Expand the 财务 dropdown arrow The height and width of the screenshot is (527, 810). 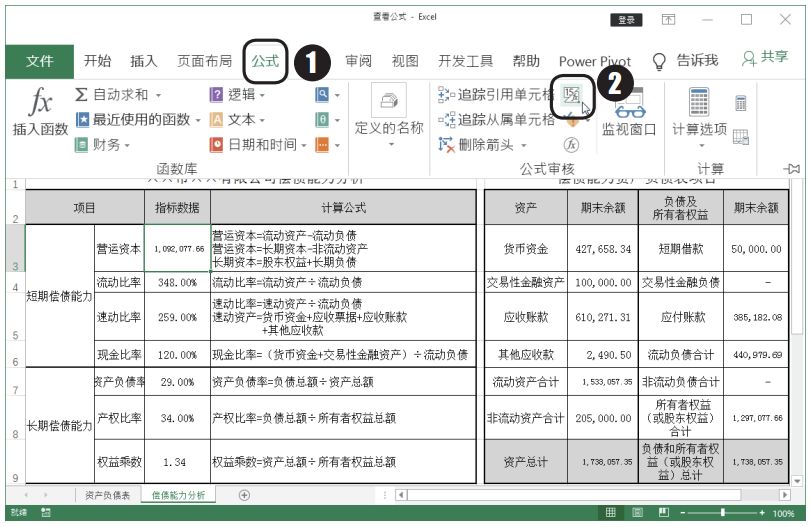pyautogui.click(x=127, y=146)
